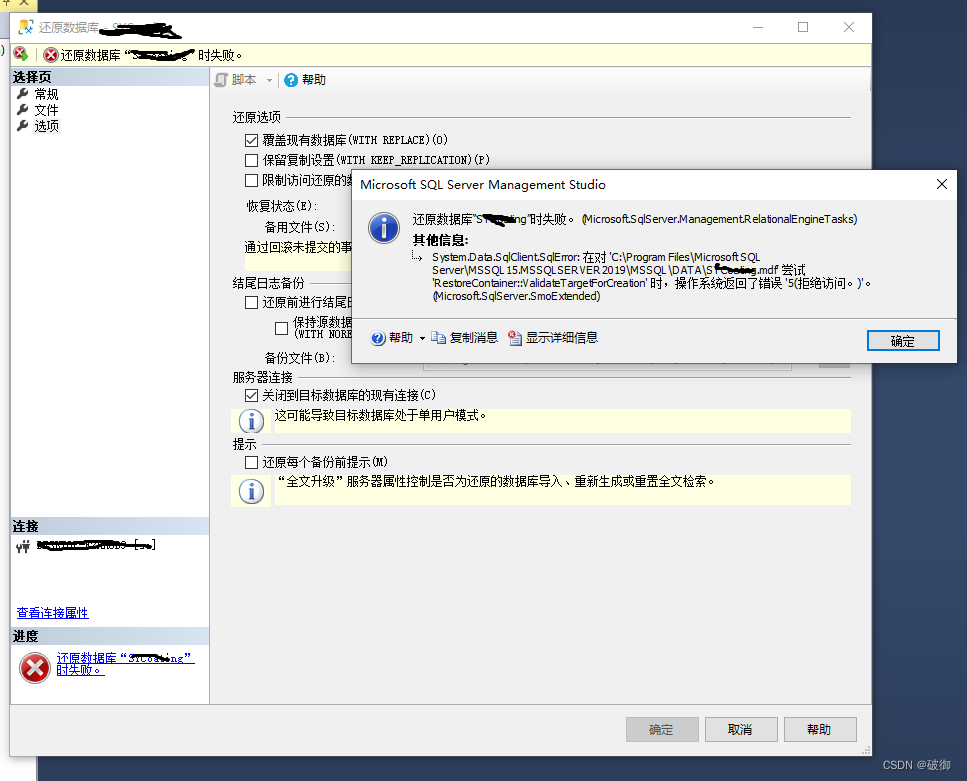The image size is (967, 781).
Task: Click the 进度 panel header
Action: 110,636
